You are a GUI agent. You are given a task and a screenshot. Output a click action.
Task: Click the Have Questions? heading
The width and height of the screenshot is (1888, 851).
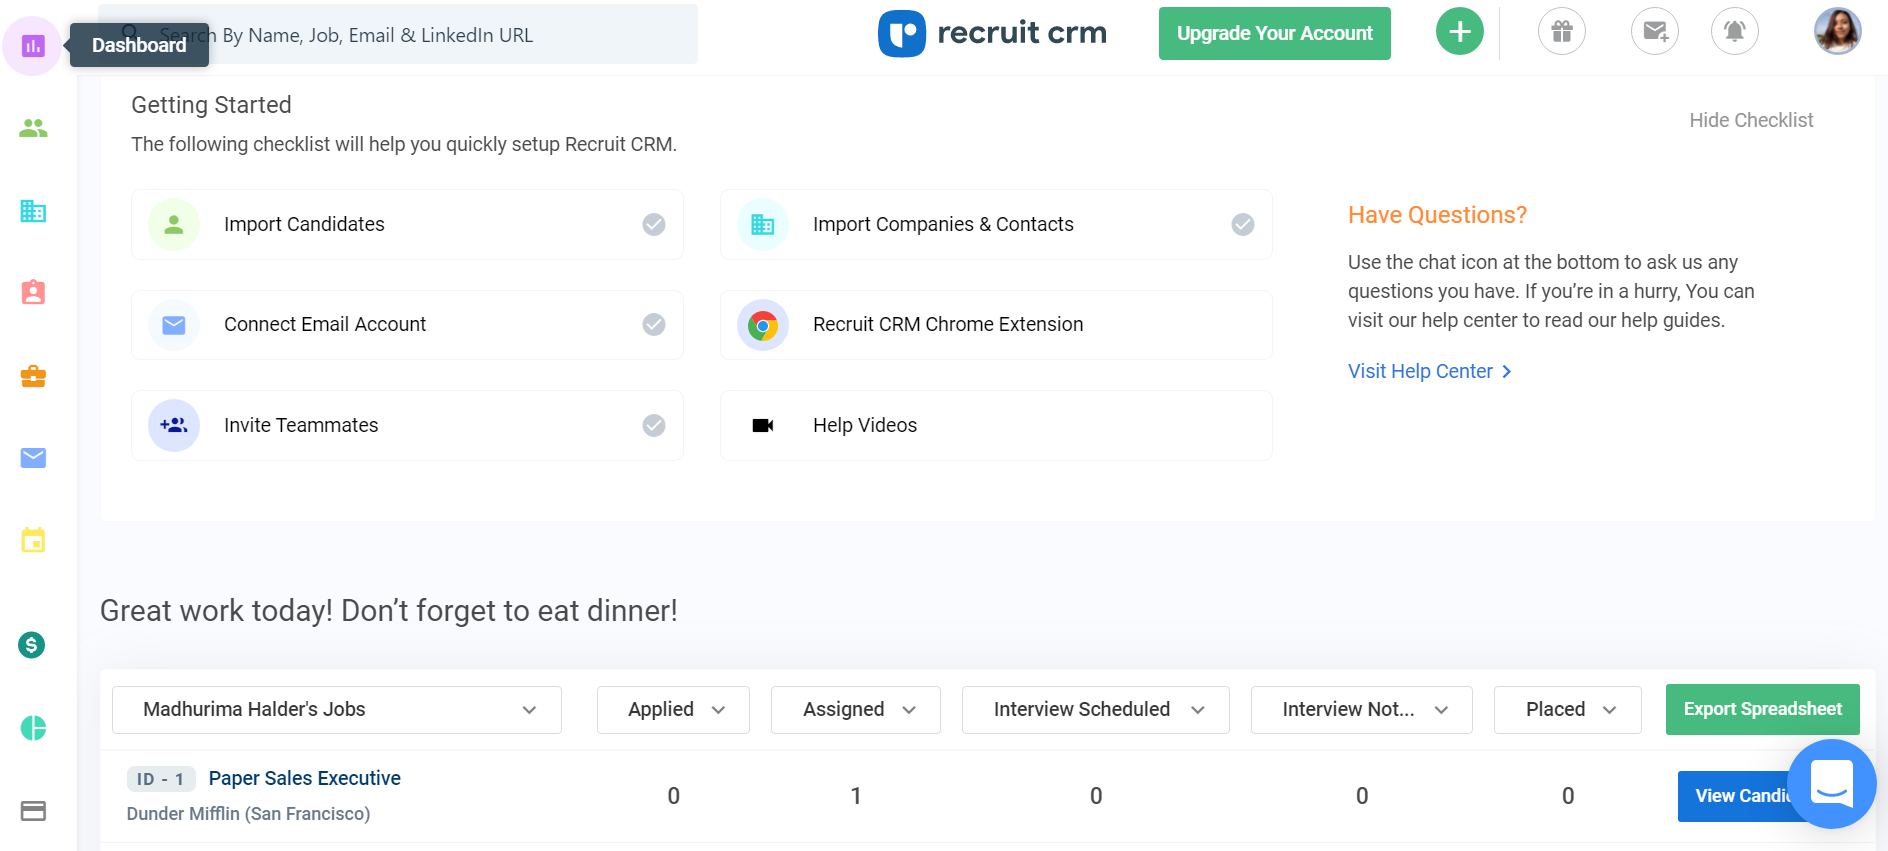(1437, 215)
